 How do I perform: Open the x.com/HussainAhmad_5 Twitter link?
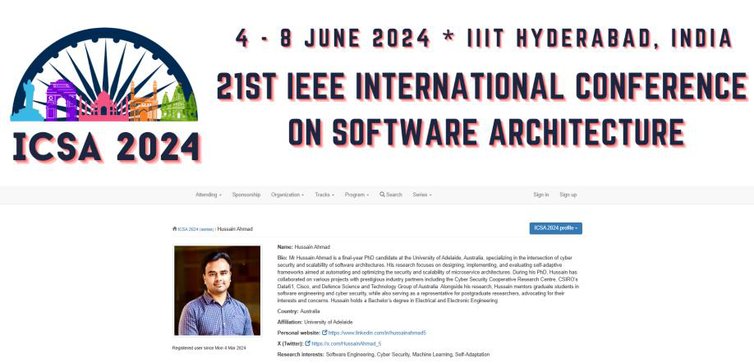click(x=346, y=344)
